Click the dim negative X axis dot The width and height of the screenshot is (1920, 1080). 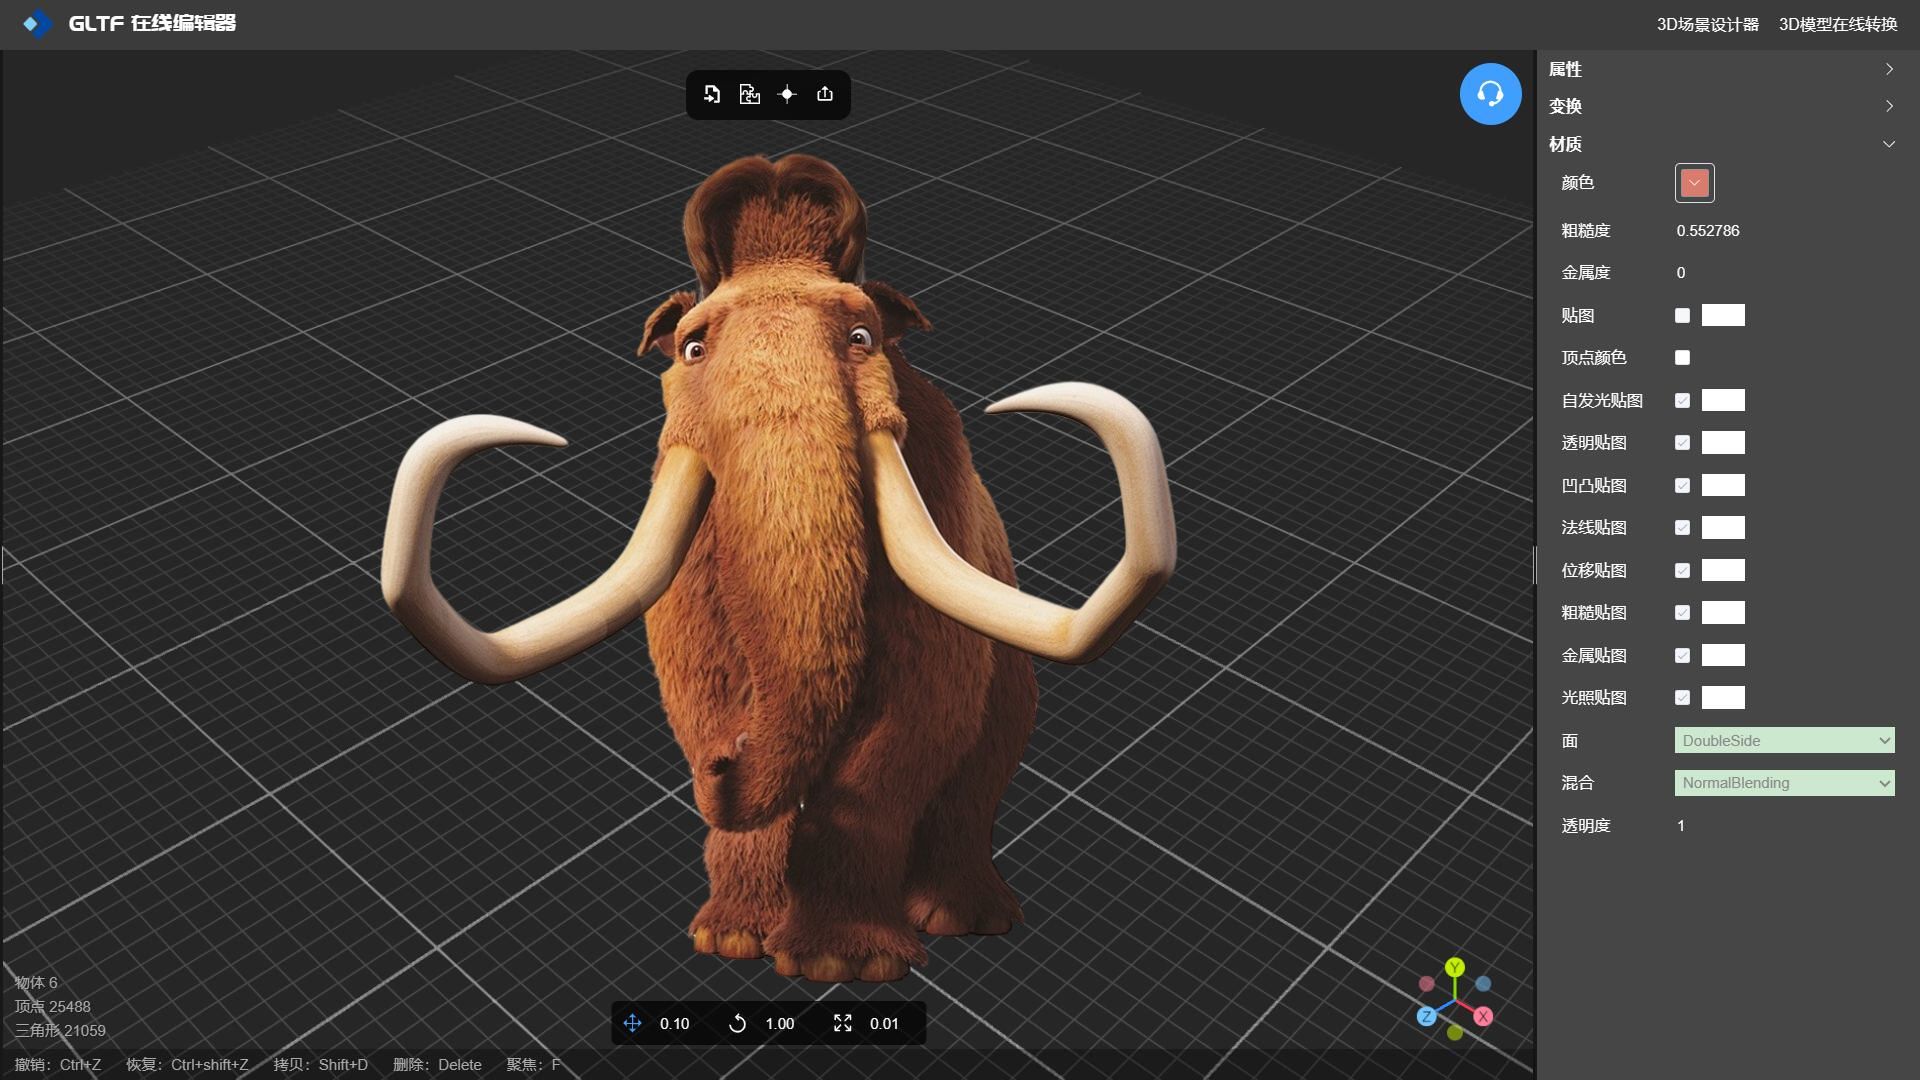pyautogui.click(x=1427, y=984)
